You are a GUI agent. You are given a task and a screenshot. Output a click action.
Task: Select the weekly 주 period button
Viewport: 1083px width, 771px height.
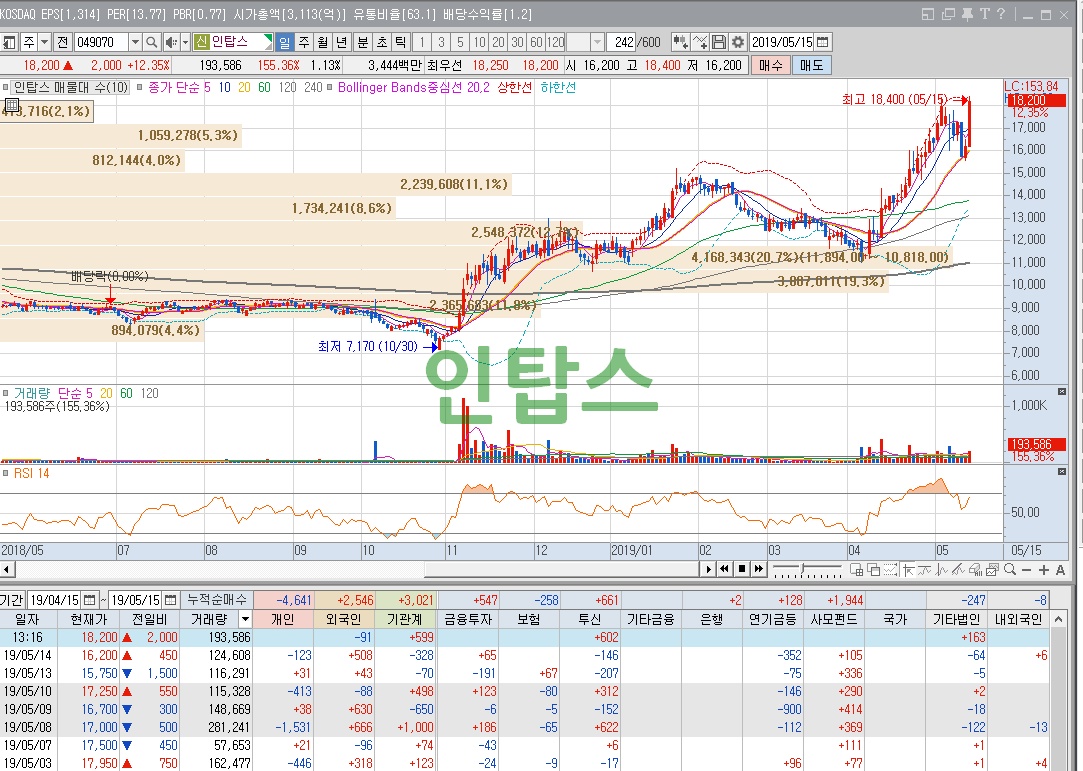[304, 42]
